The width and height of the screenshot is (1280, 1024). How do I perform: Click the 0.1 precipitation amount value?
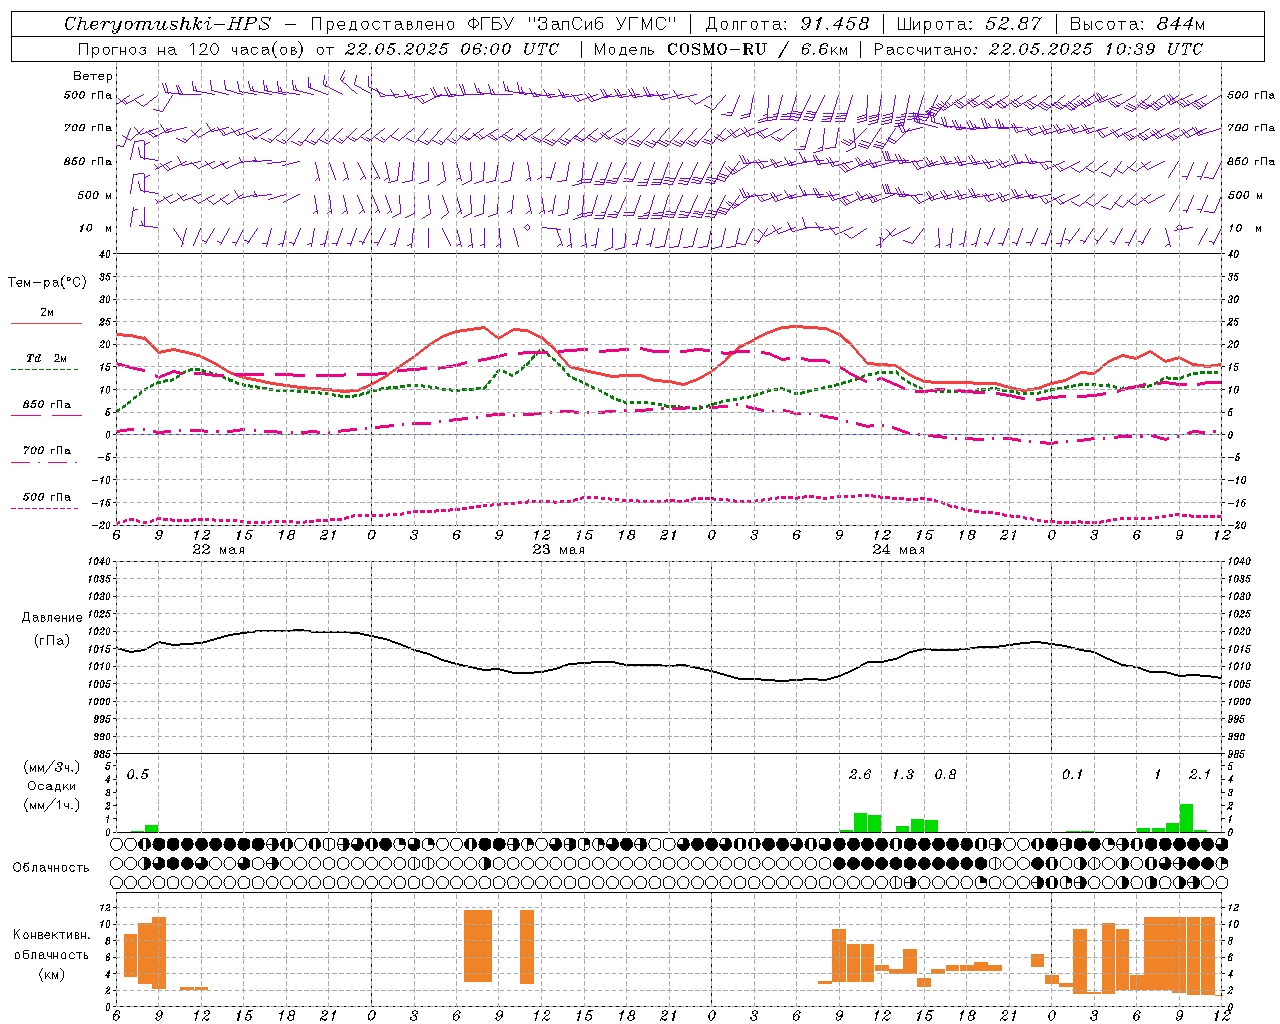pyautogui.click(x=1072, y=774)
